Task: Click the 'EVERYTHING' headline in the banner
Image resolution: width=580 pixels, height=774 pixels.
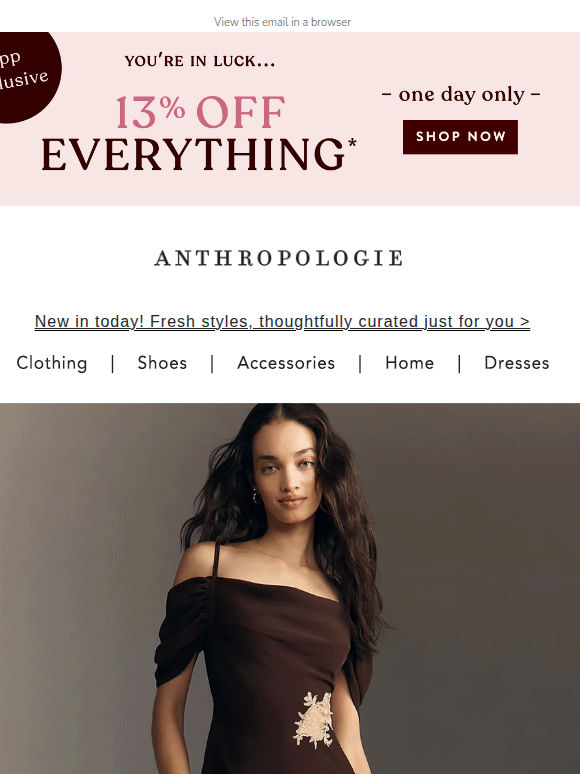Action: tap(193, 155)
